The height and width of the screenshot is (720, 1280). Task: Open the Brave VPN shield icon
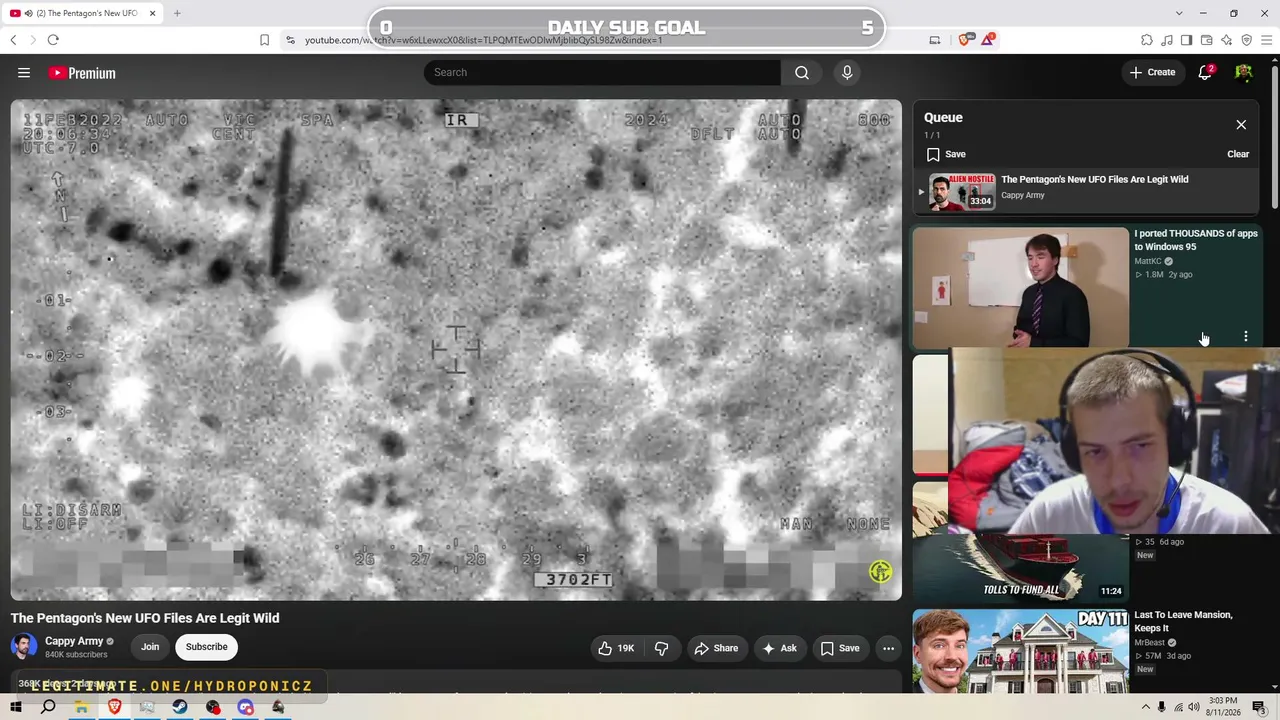click(x=1247, y=40)
